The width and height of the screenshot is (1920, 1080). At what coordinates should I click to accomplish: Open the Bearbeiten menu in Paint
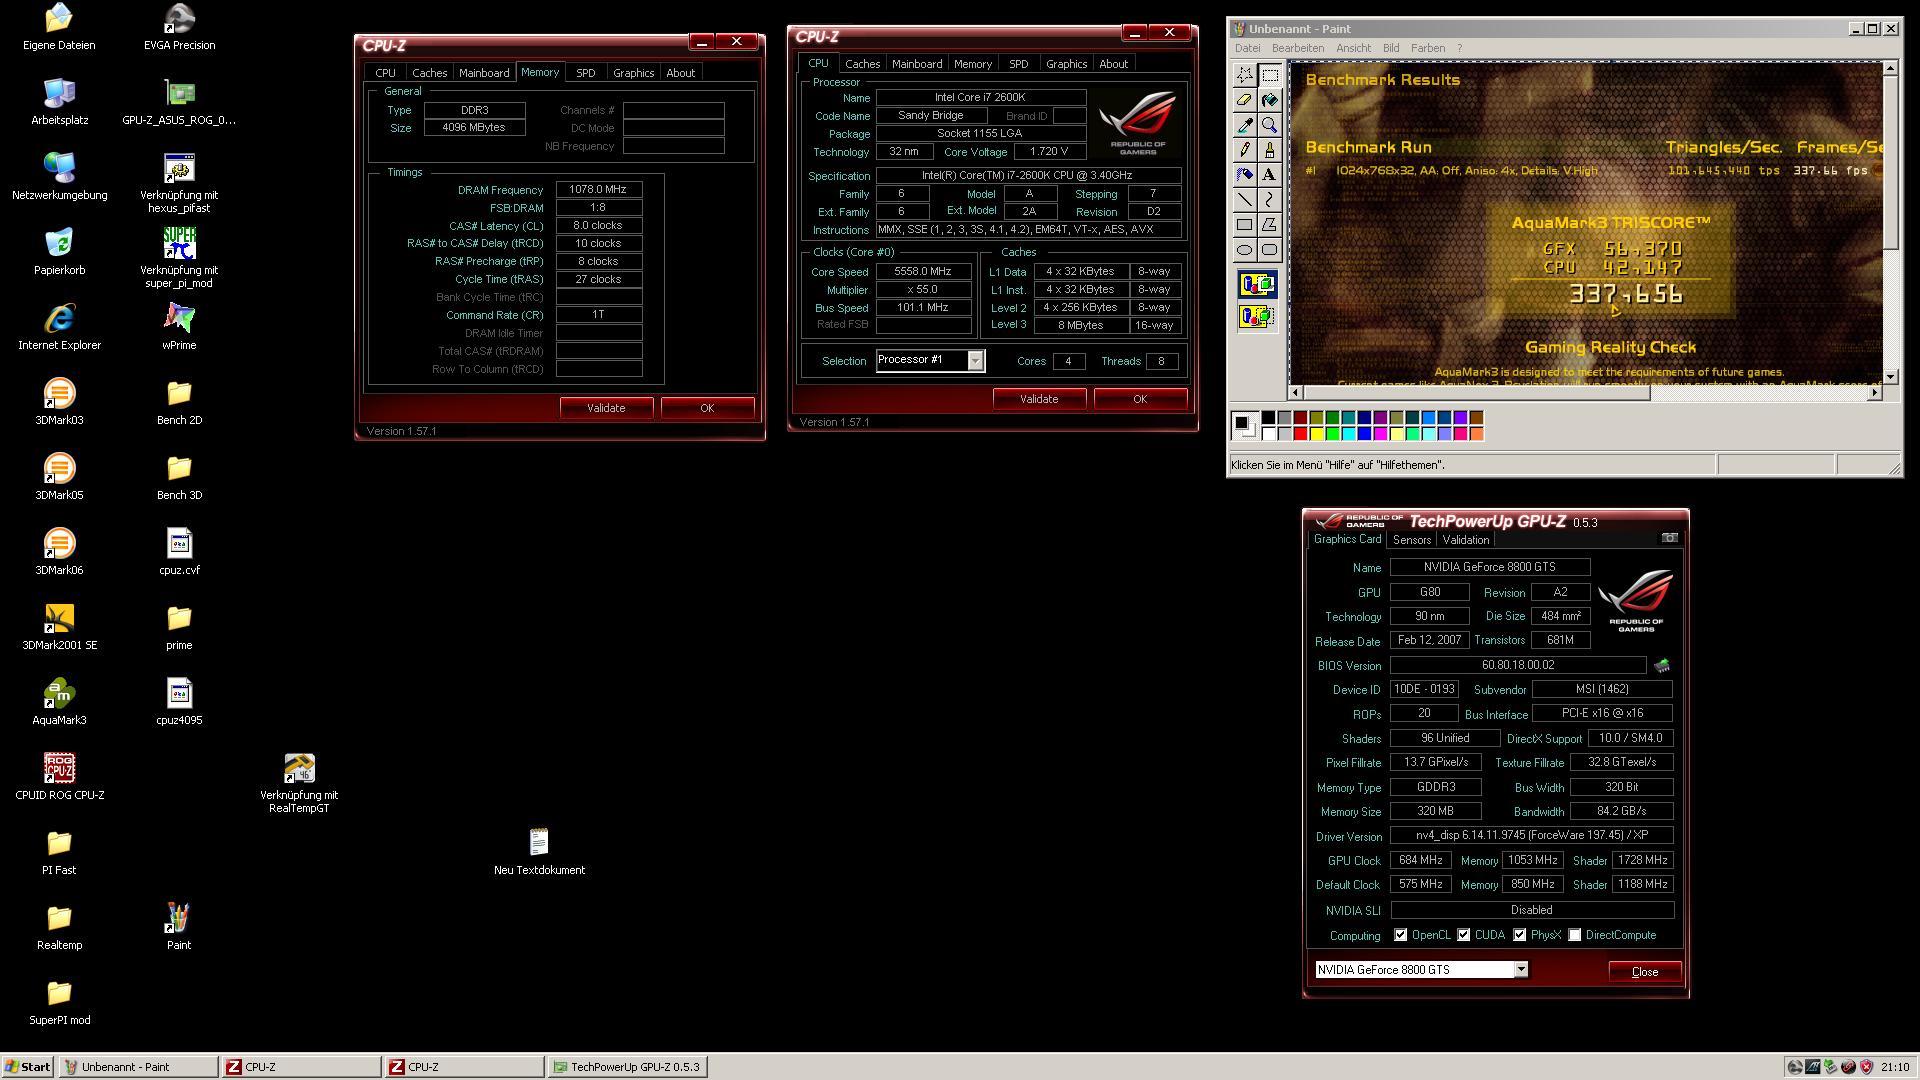[x=1297, y=48]
